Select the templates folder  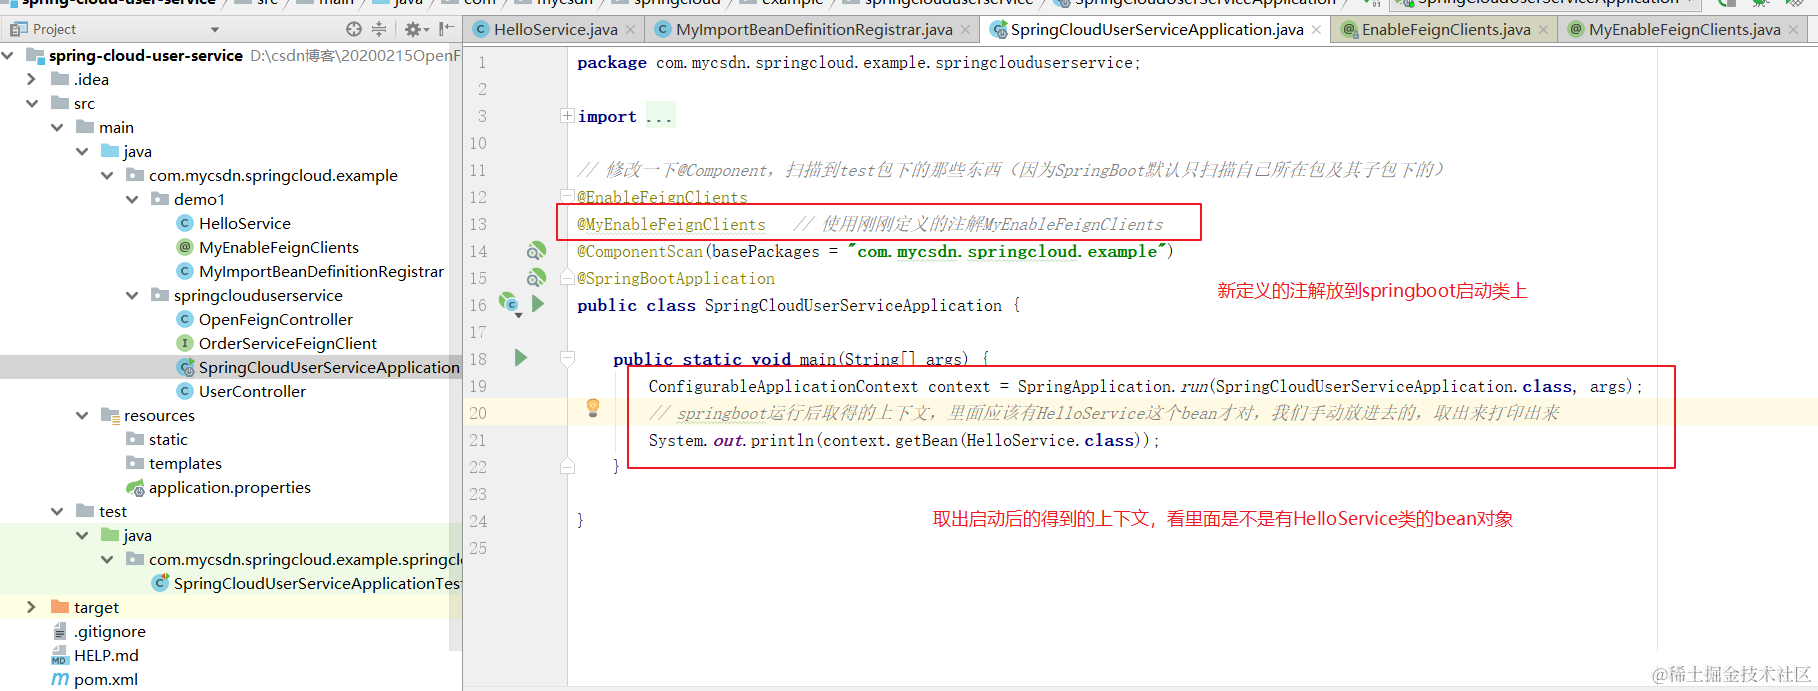[x=185, y=463]
